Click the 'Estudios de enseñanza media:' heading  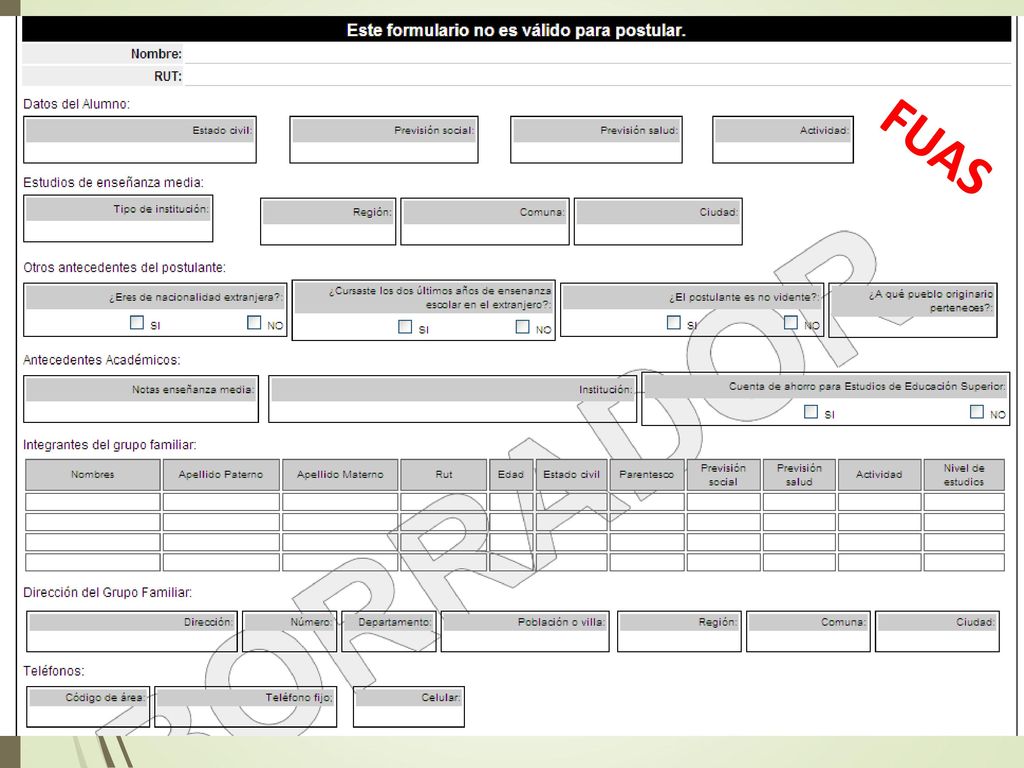click(114, 182)
